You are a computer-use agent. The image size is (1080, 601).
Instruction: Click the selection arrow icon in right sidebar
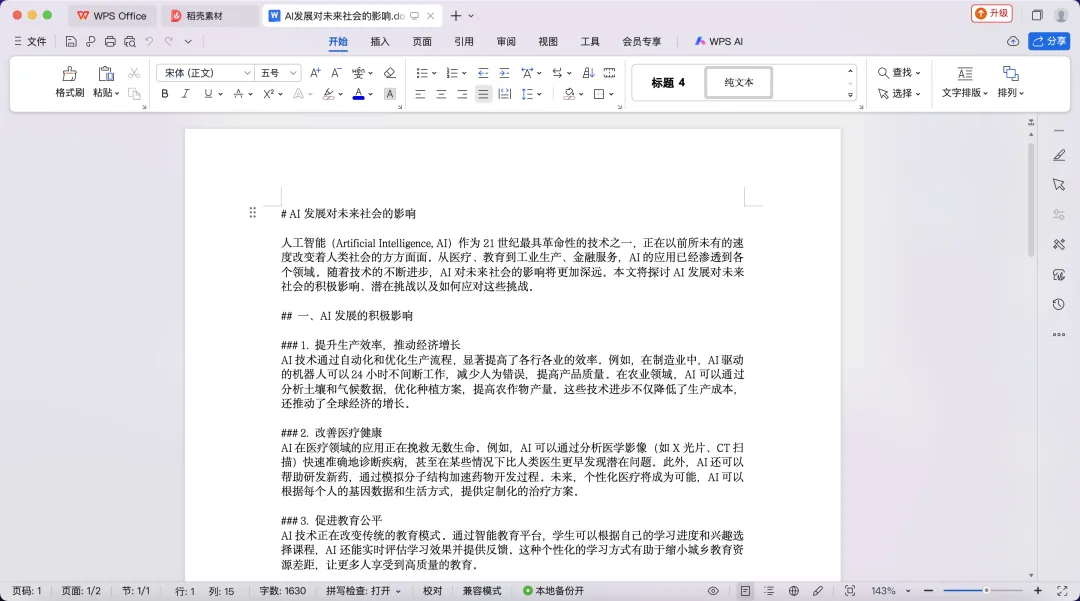click(1059, 184)
